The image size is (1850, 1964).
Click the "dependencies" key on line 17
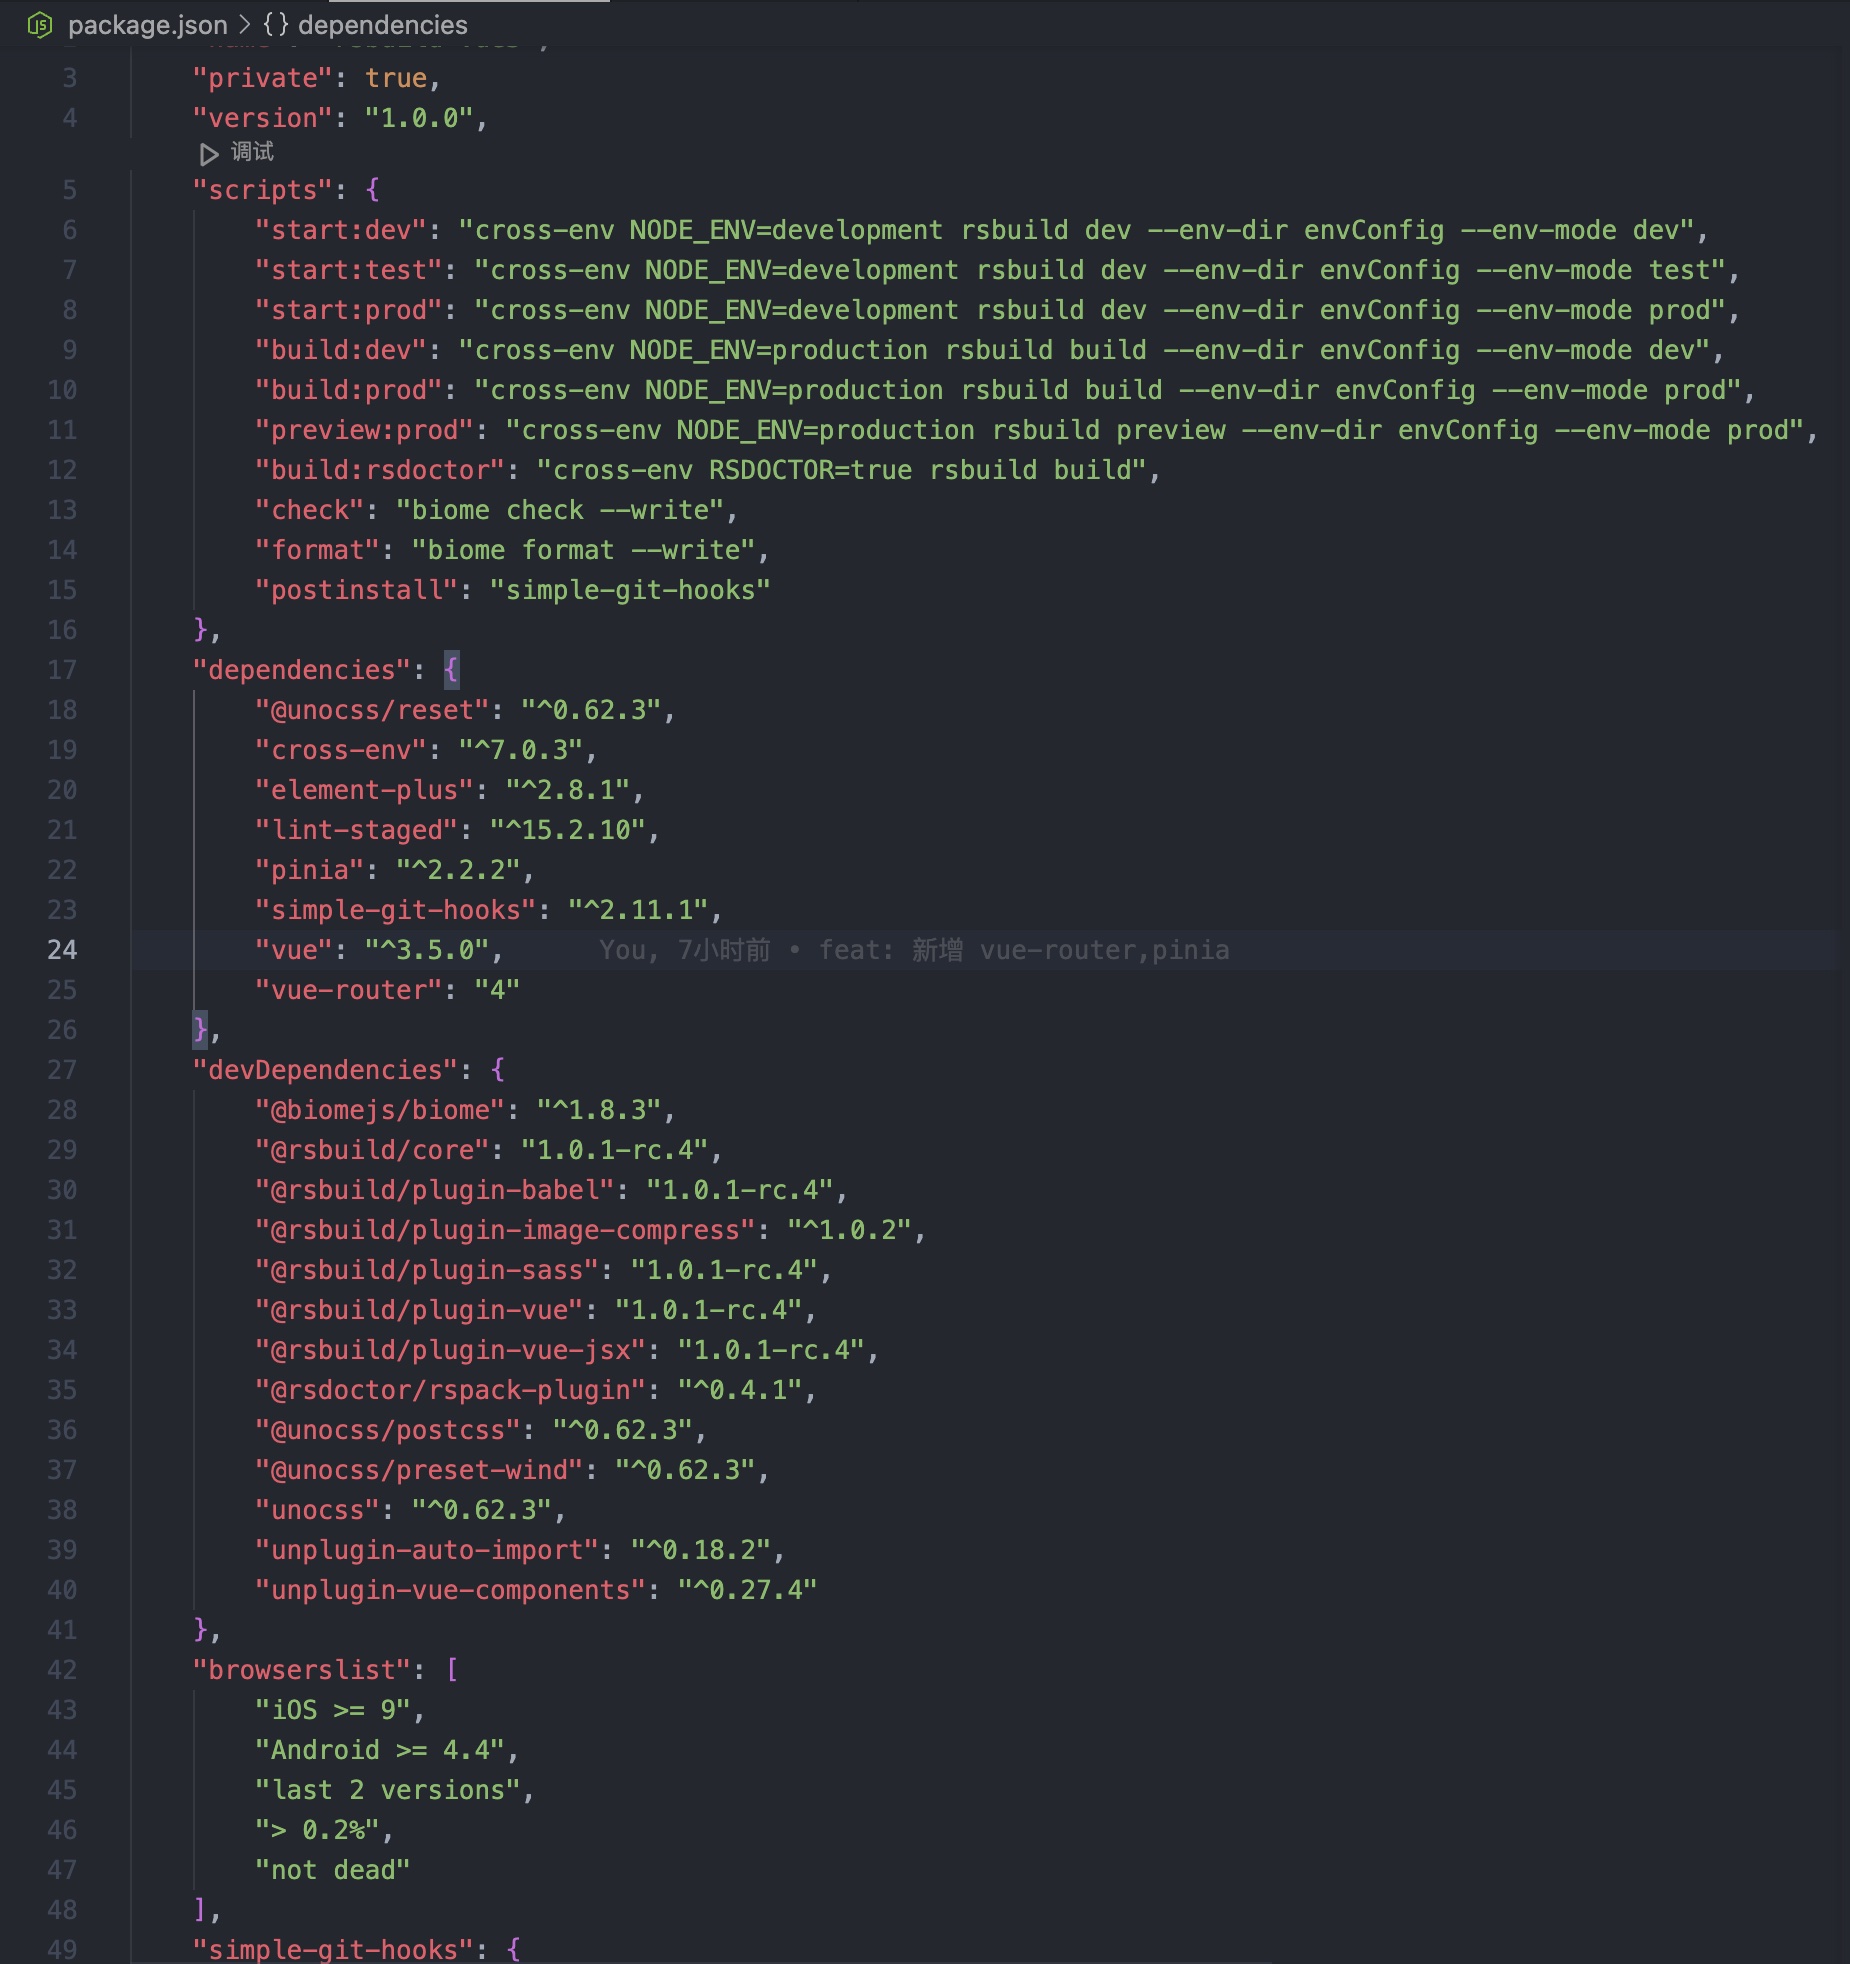click(x=302, y=670)
